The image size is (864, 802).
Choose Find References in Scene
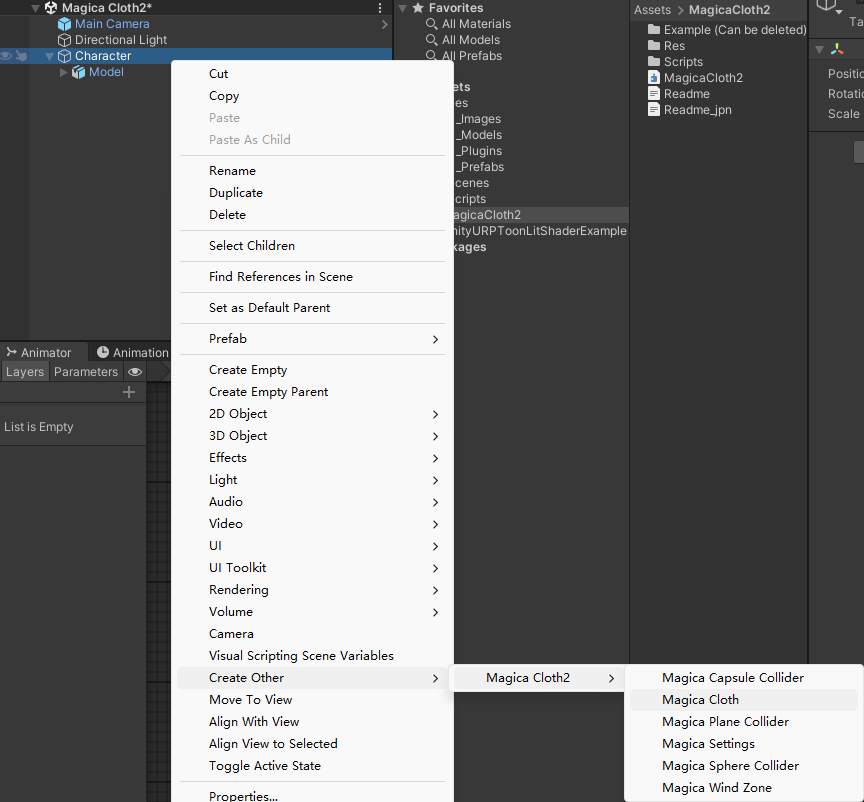pos(312,277)
